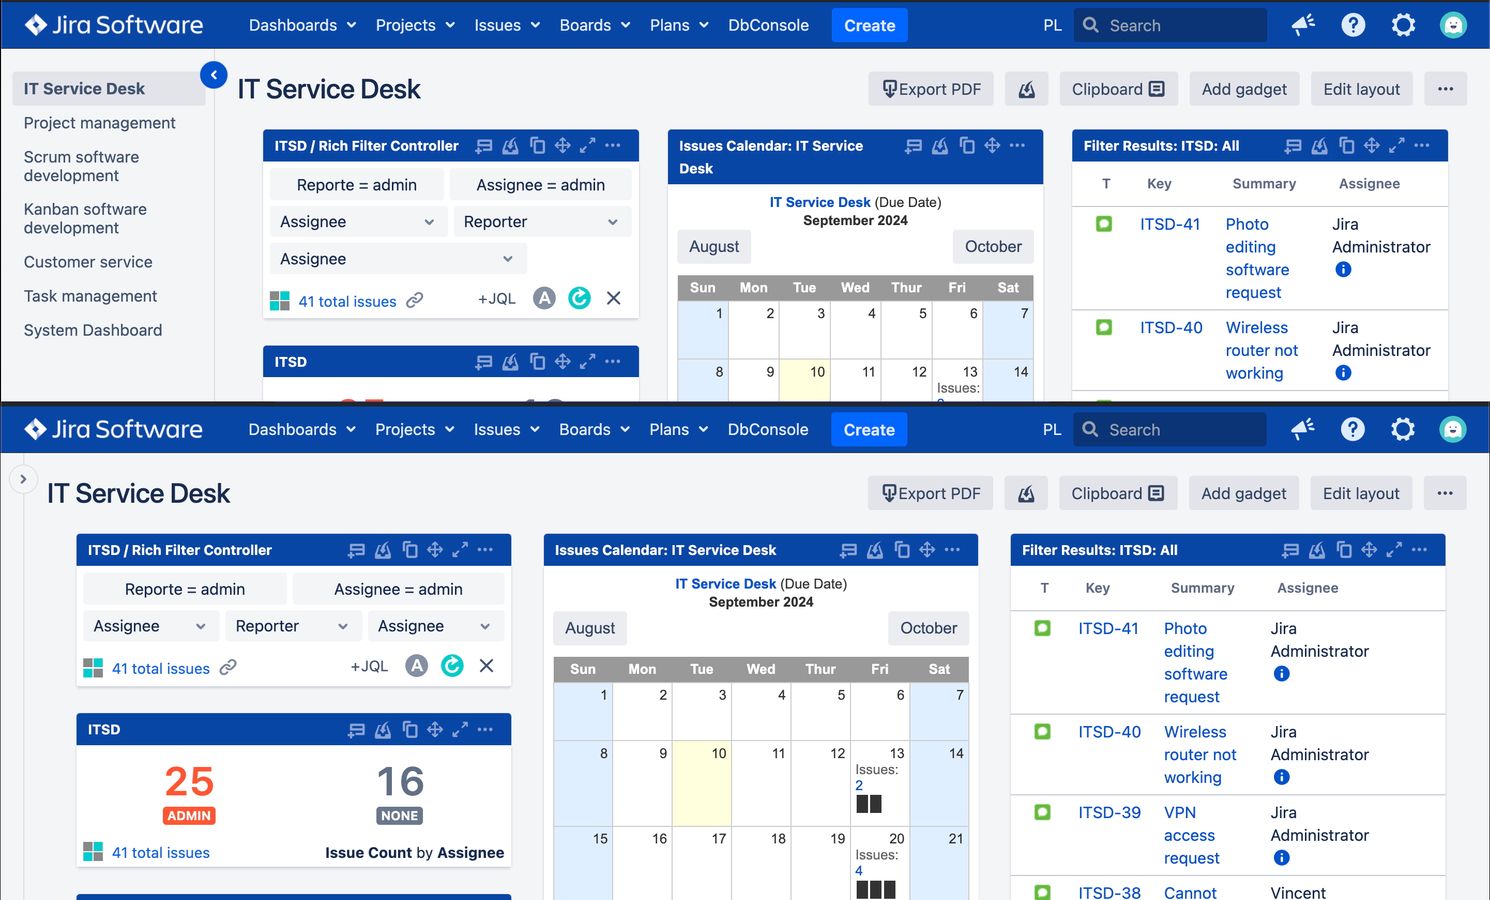Open the Assignee dropdown under 'Assignee = admin', lower view
The image size is (1490, 900).
pos(434,626)
